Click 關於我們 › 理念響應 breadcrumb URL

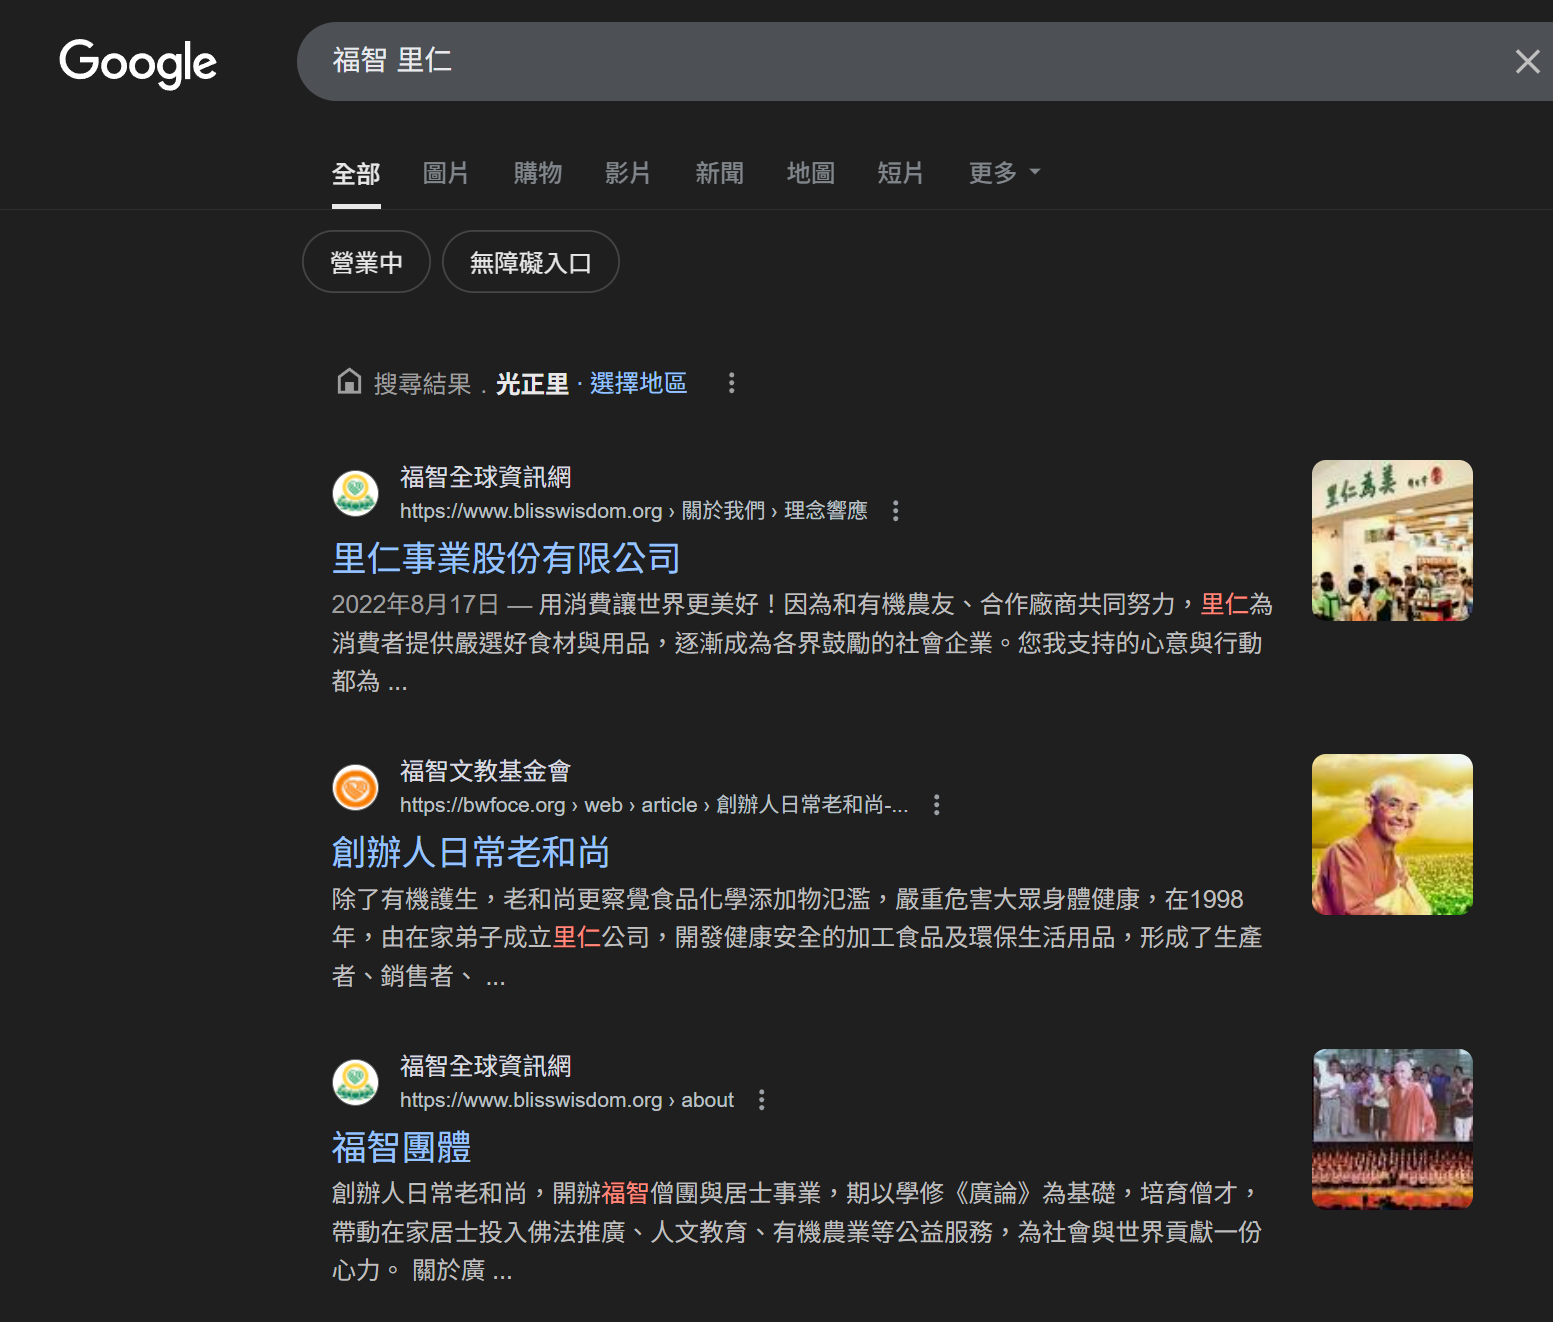point(775,511)
